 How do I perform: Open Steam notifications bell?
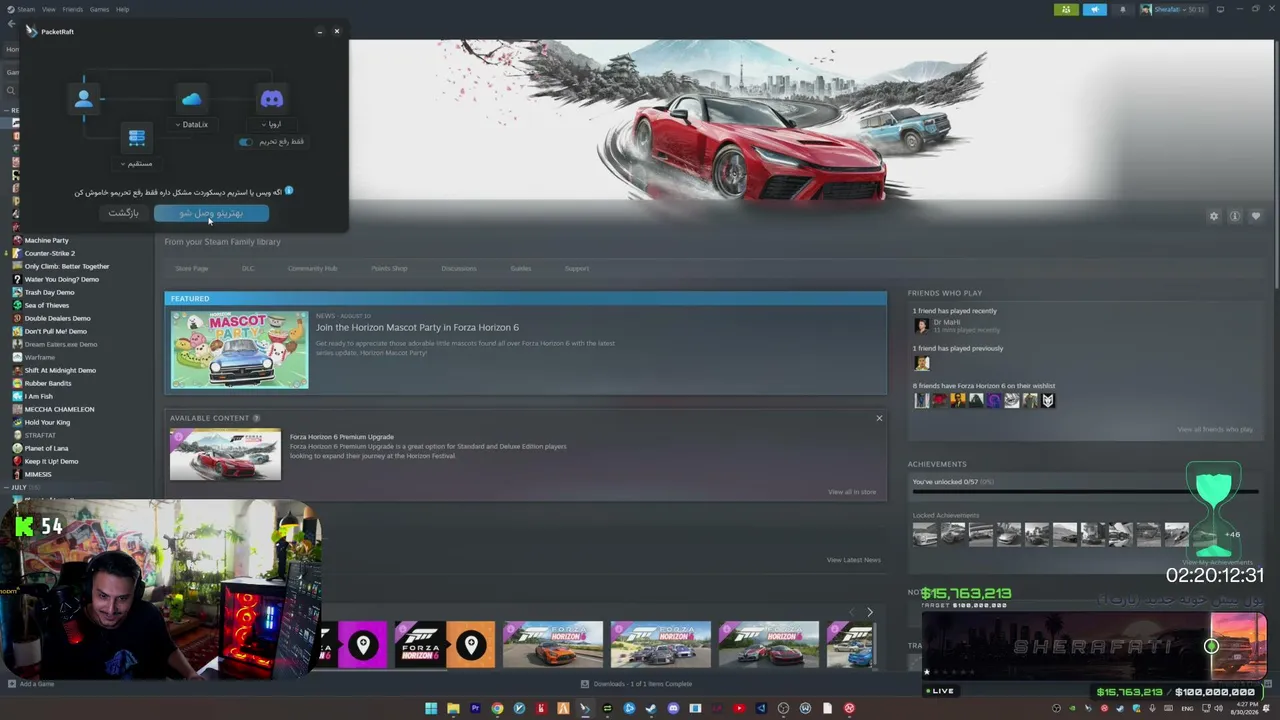[1122, 9]
